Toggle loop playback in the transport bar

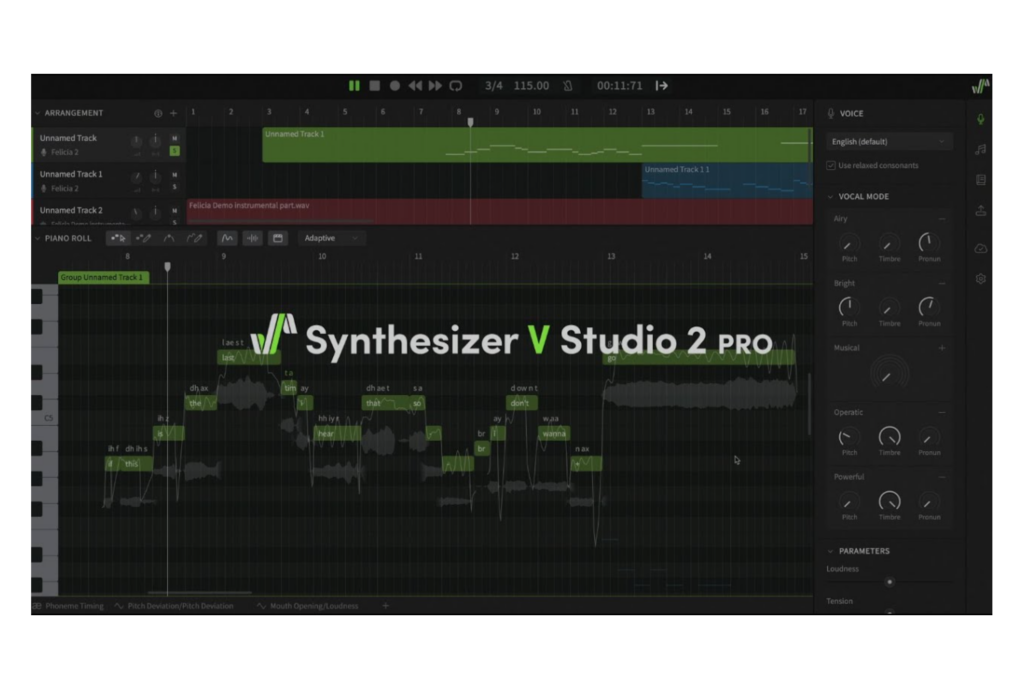point(456,86)
